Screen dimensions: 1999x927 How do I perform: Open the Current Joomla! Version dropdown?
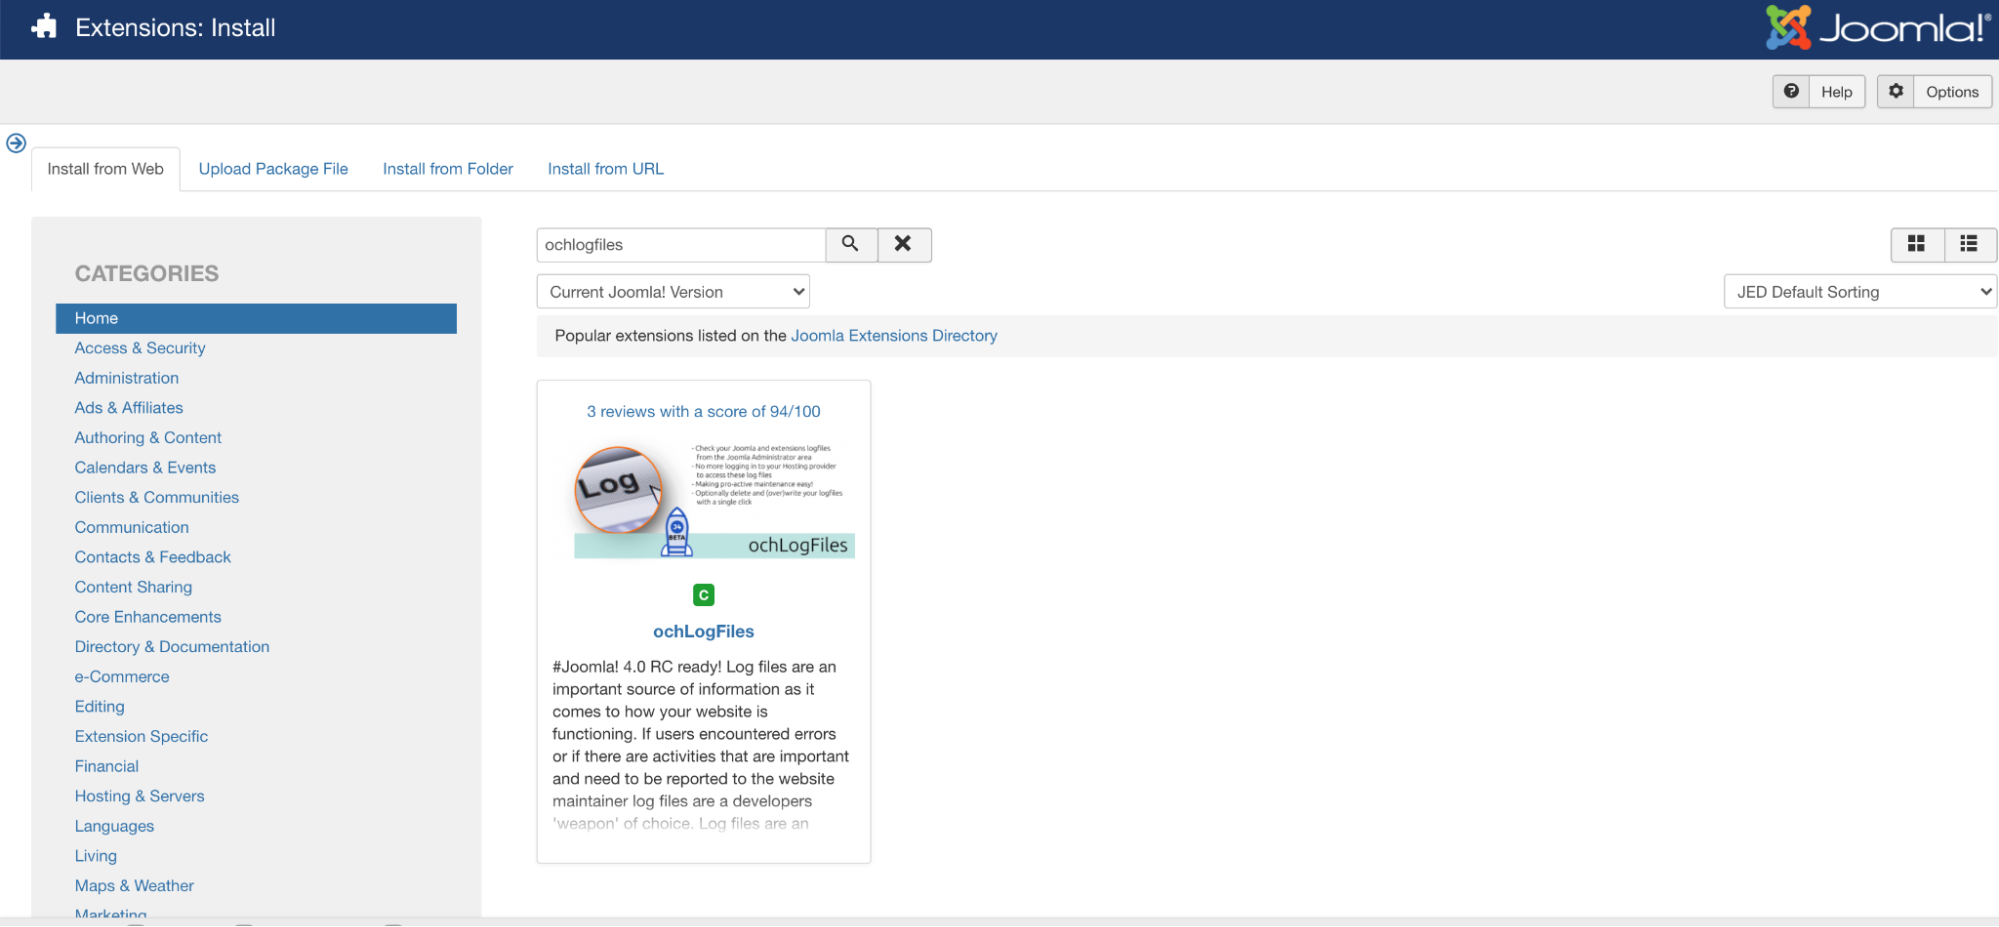tap(673, 292)
